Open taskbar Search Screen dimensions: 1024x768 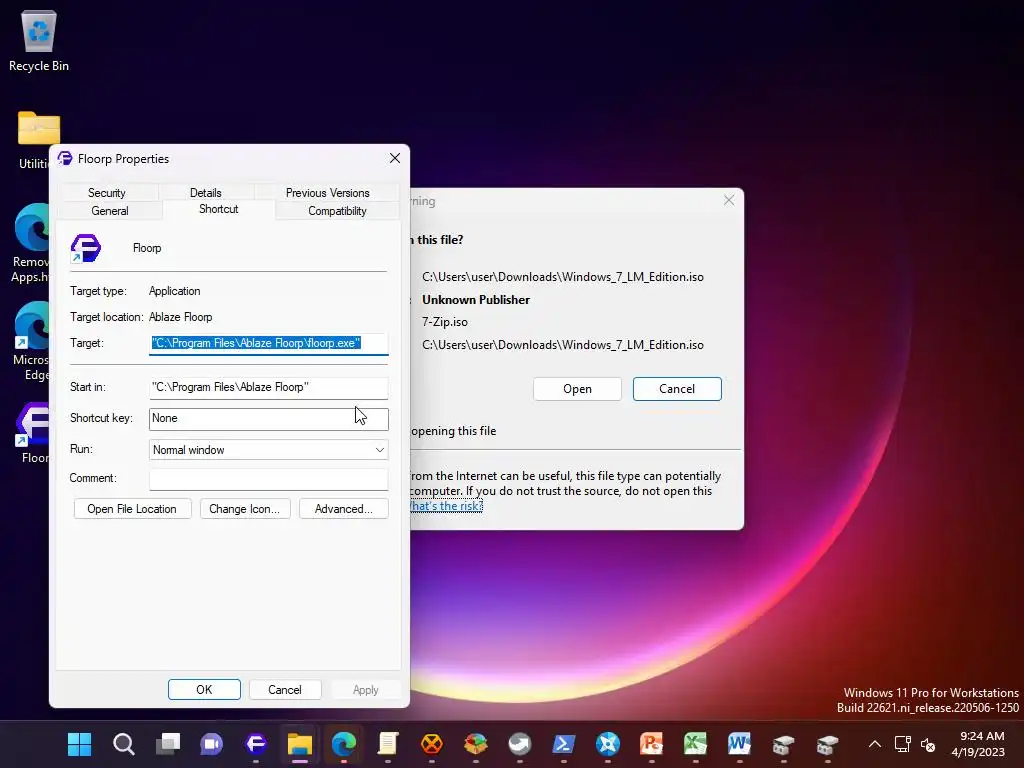123,744
